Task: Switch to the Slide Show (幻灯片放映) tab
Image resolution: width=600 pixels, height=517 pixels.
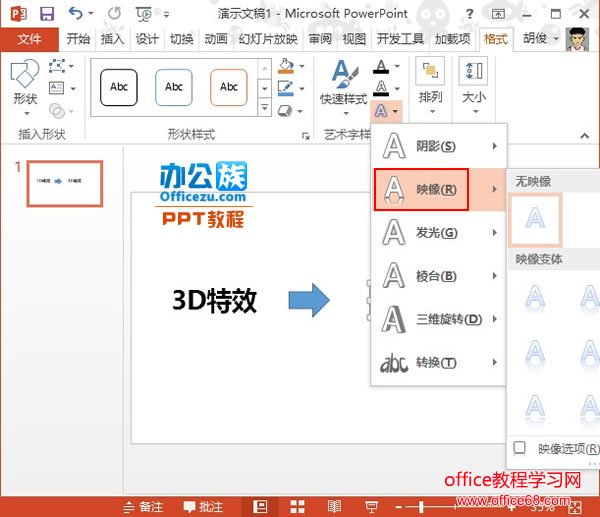Action: tap(268, 39)
